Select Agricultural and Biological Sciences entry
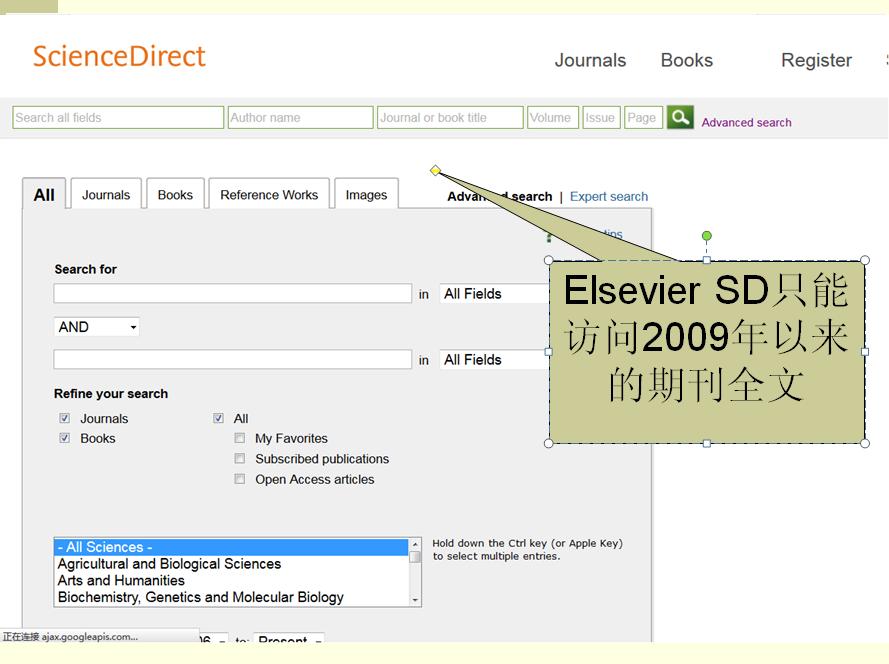The width and height of the screenshot is (889, 664). [x=231, y=564]
